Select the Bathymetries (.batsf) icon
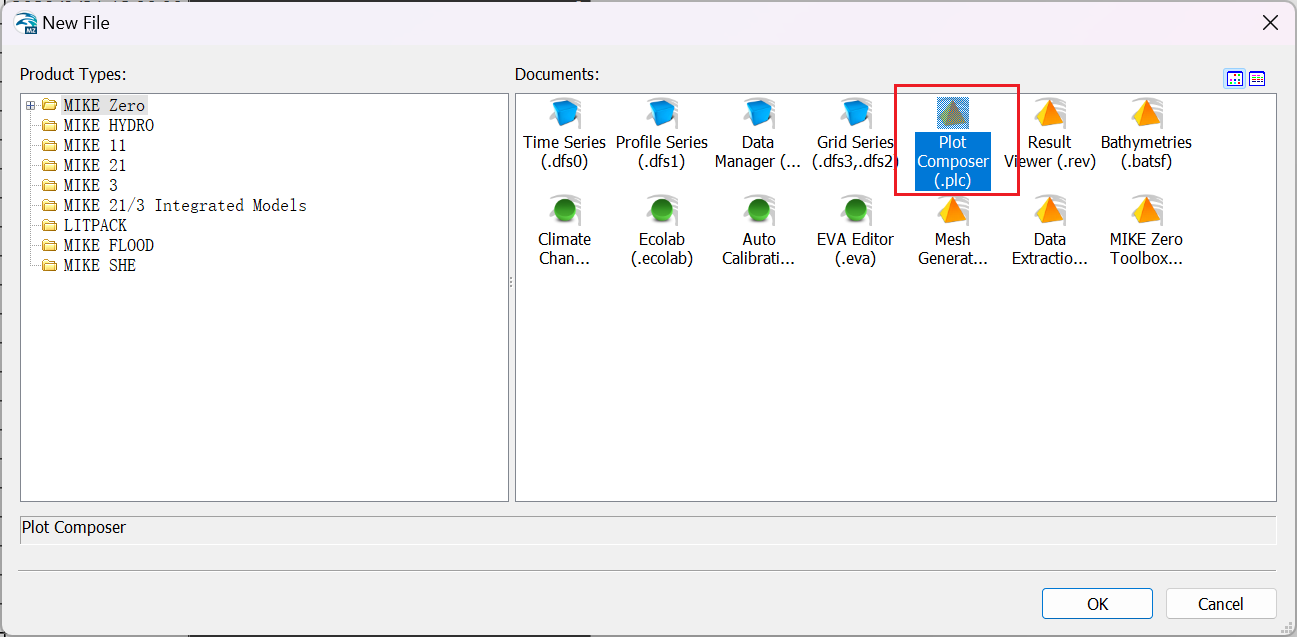Screen dimensions: 1297x637 click(1146, 113)
